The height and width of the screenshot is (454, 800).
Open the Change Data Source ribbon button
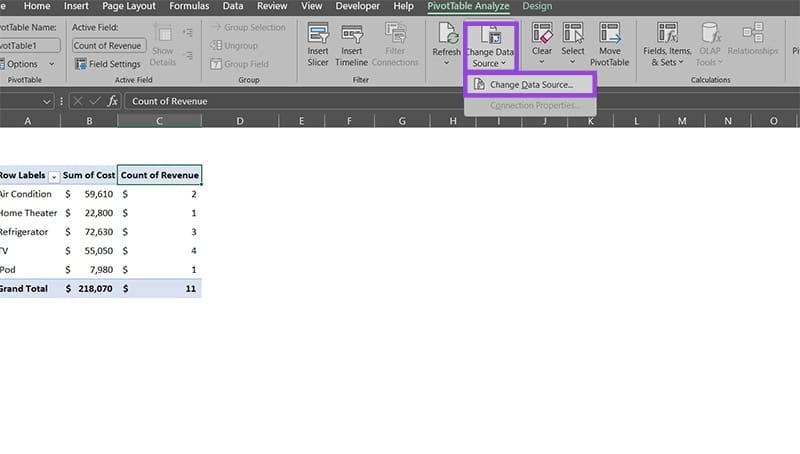tap(490, 46)
